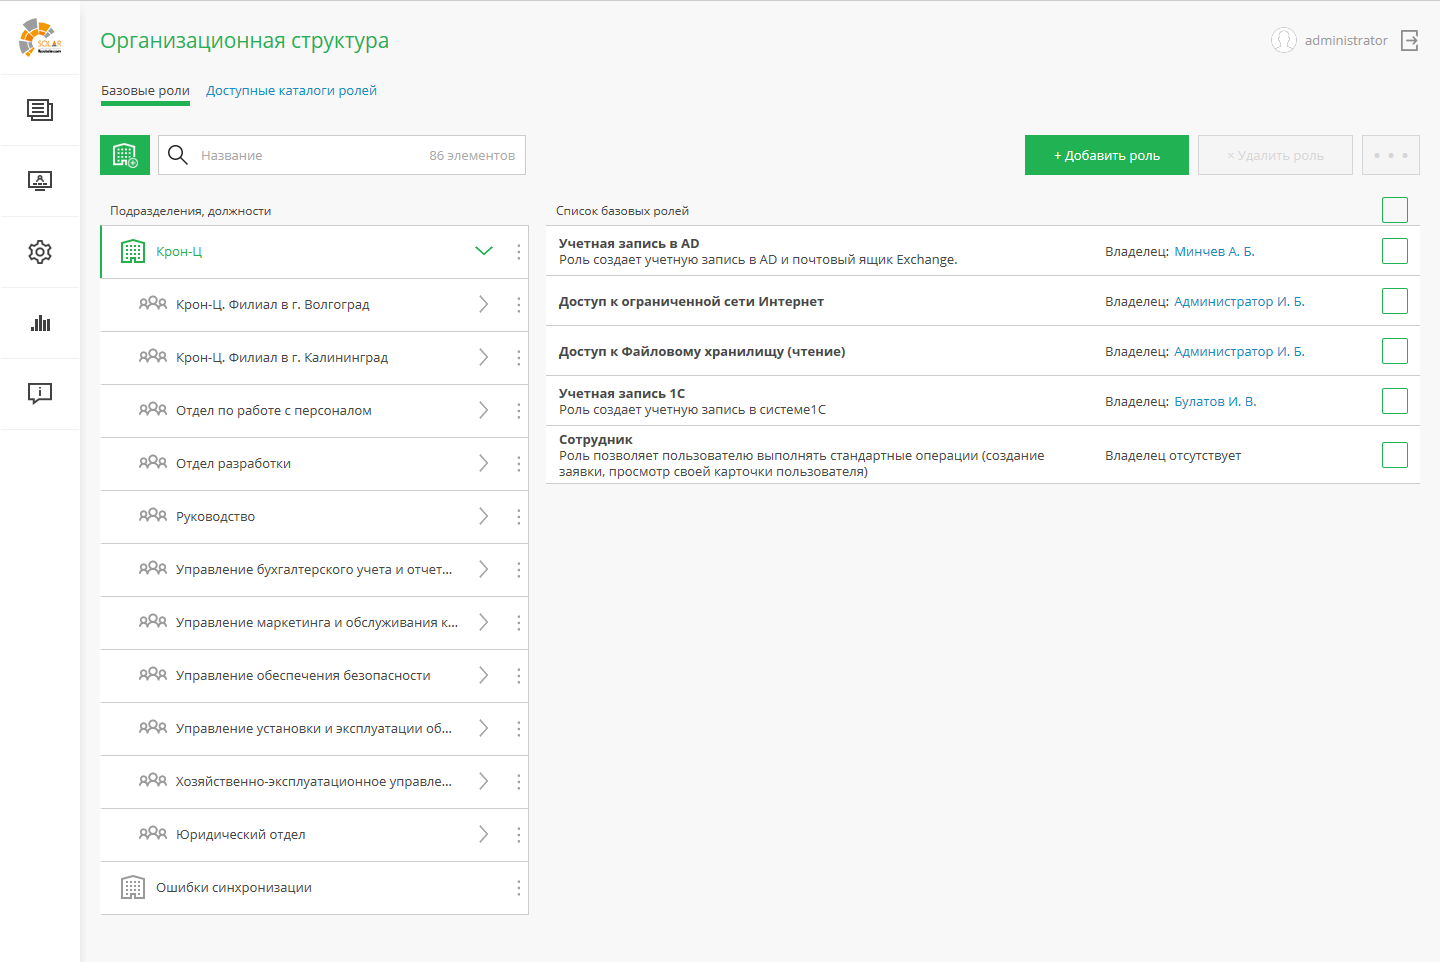The width and height of the screenshot is (1440, 962).
Task: Click the Название search field
Action: [310, 155]
